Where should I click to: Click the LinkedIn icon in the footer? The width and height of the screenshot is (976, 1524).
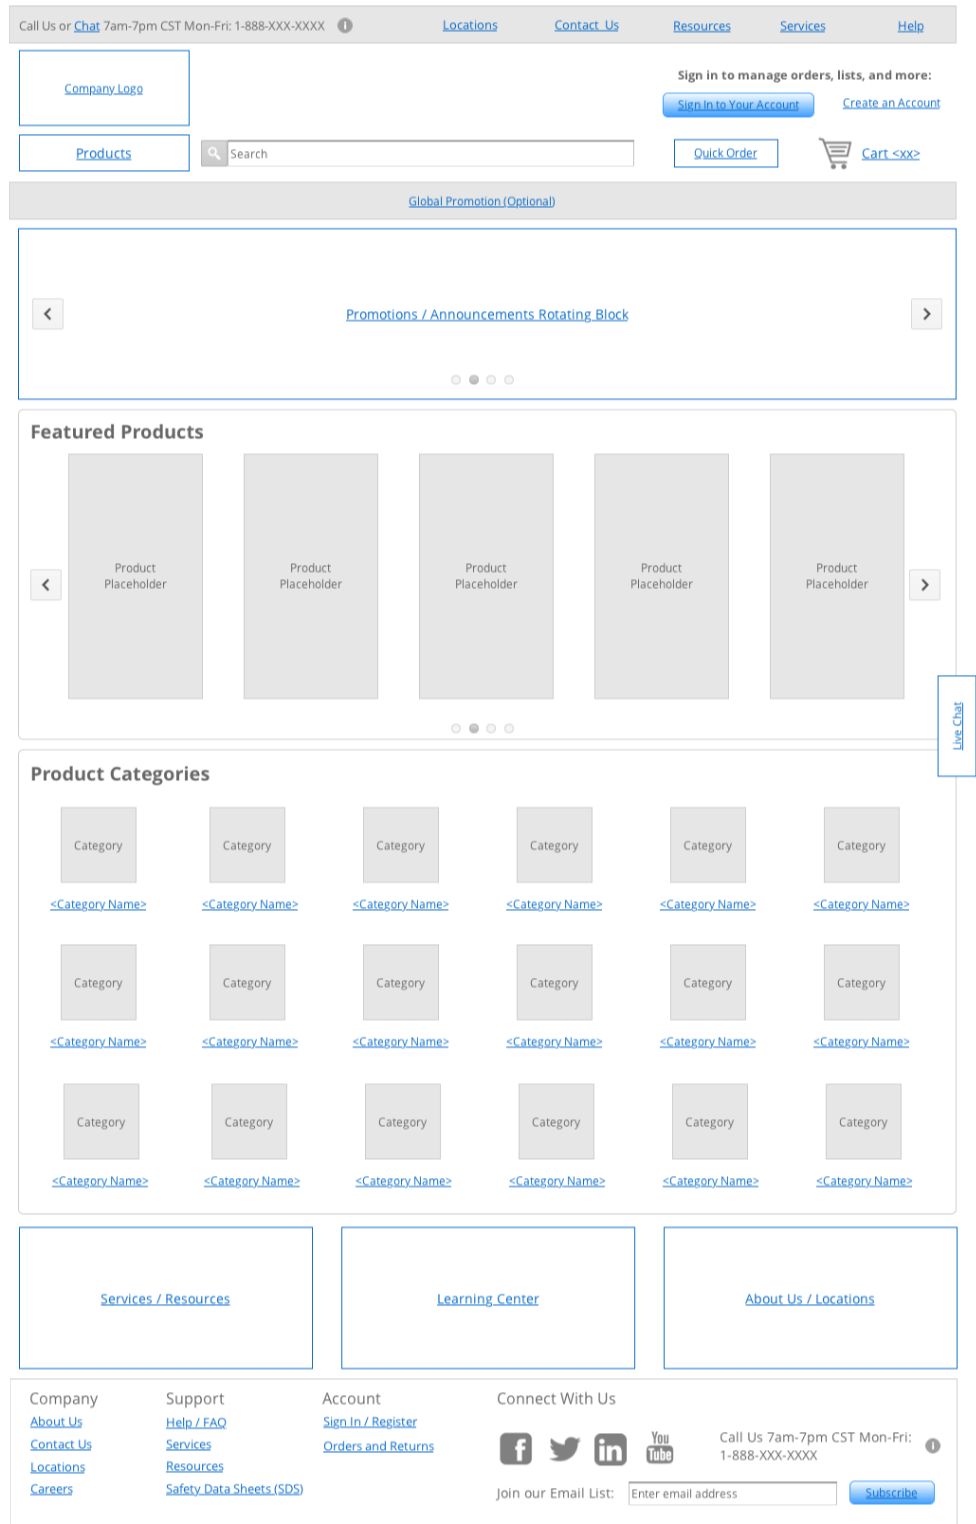(610, 1448)
